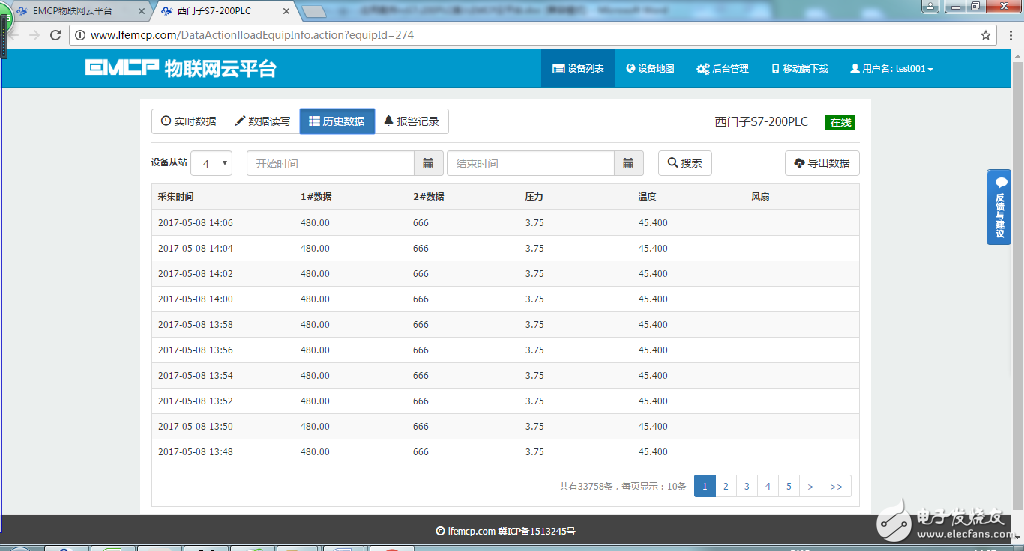The image size is (1024, 551).
Task: Click the 采集时间 column header
Action: tap(175, 197)
